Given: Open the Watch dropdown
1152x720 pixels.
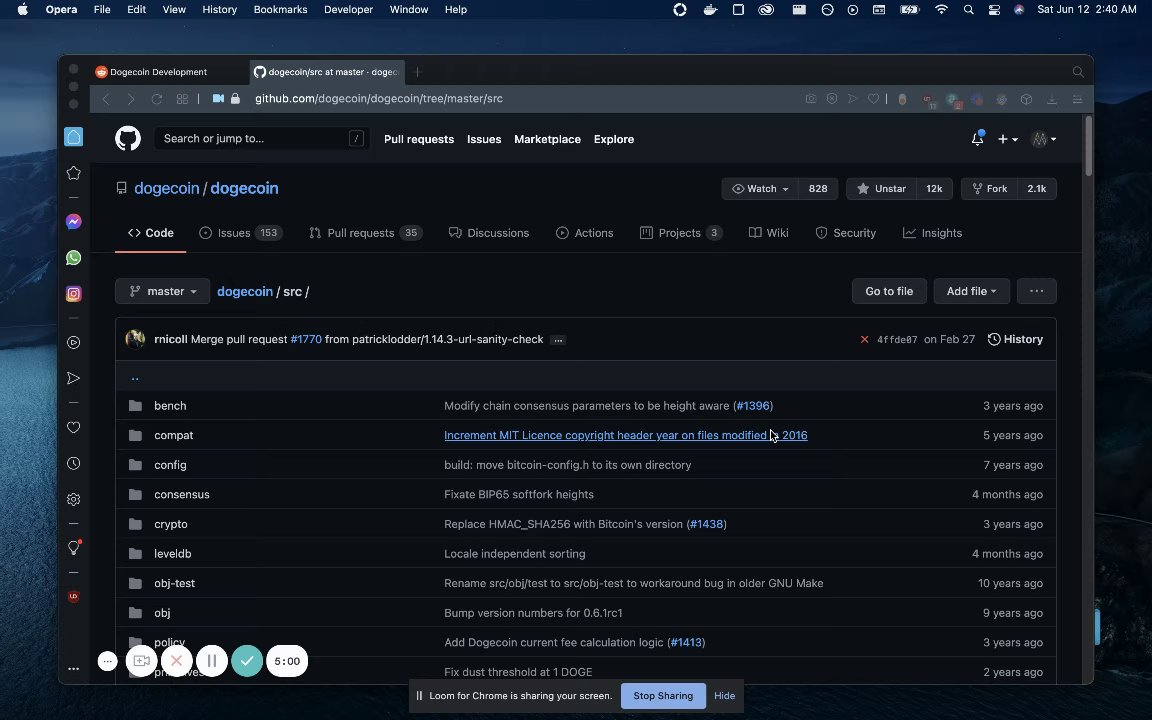Looking at the screenshot, I should [x=760, y=189].
